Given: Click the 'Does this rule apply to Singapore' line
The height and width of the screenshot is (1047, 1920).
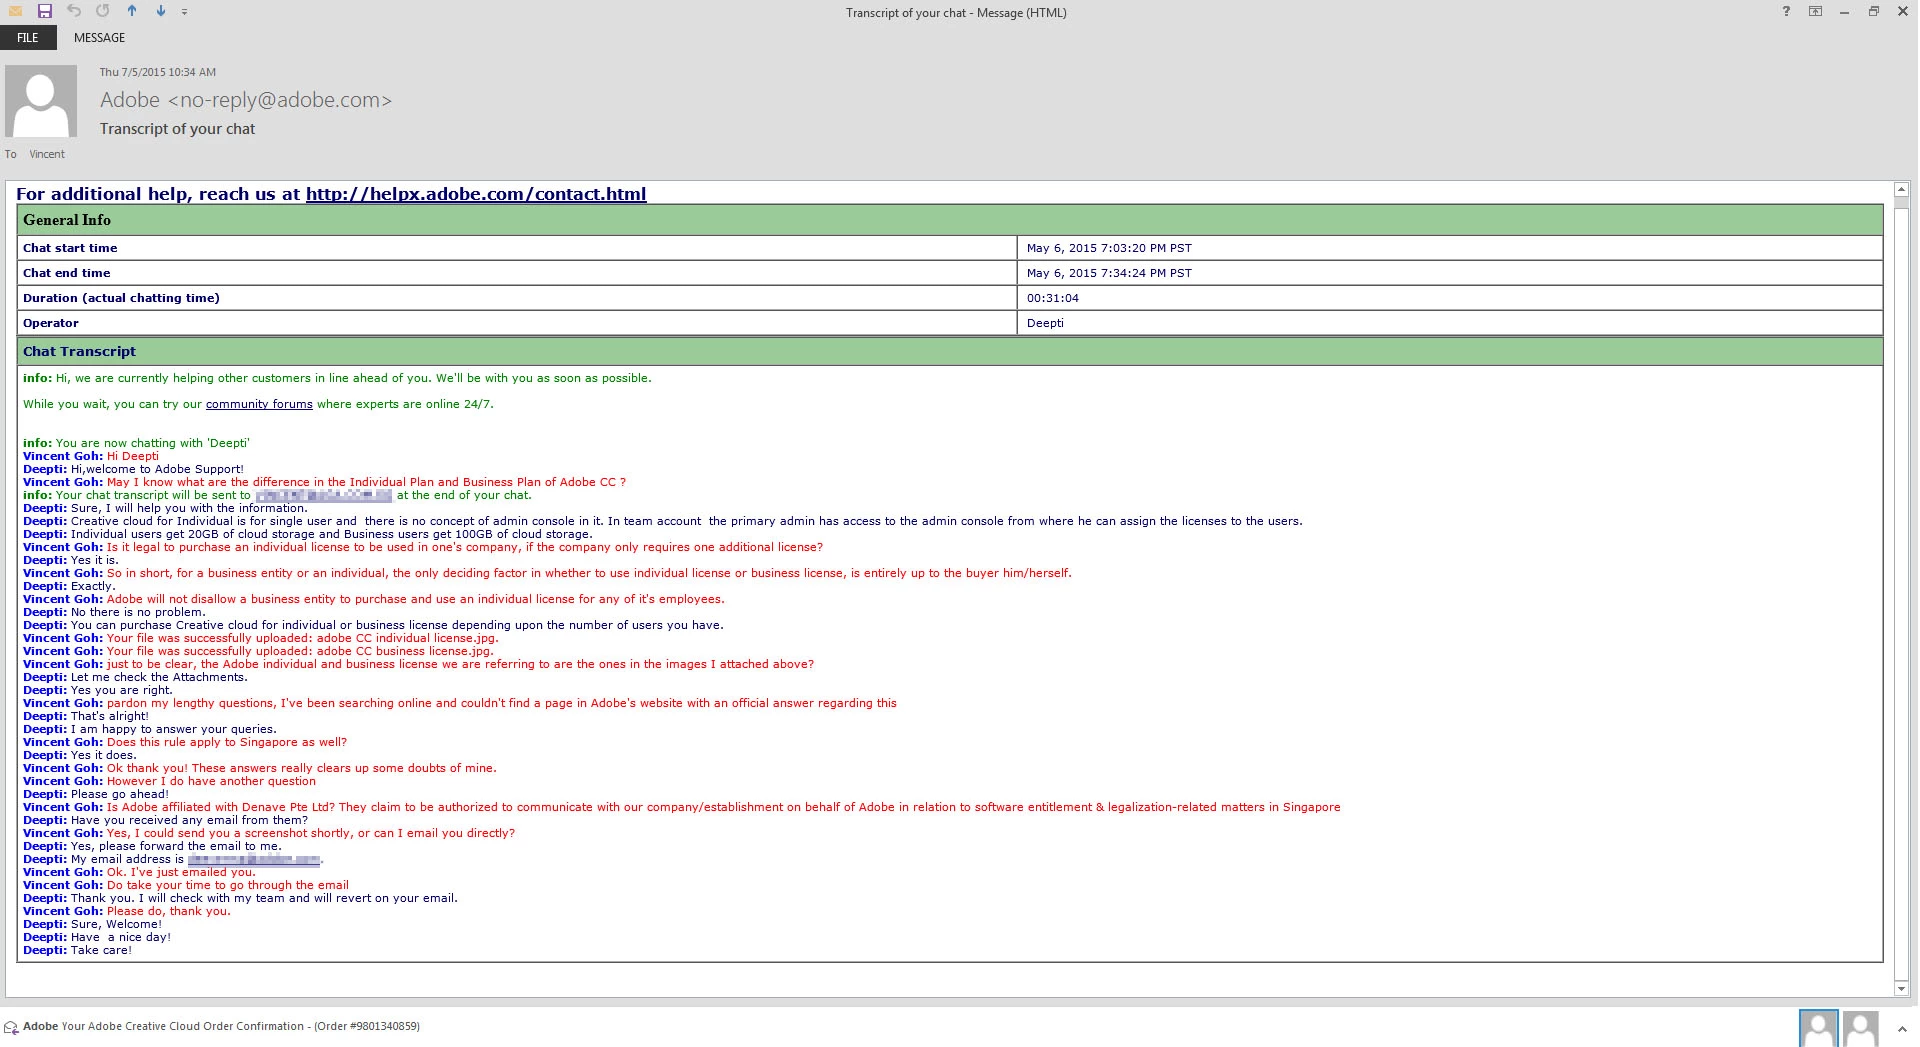Looking at the screenshot, I should click(185, 742).
